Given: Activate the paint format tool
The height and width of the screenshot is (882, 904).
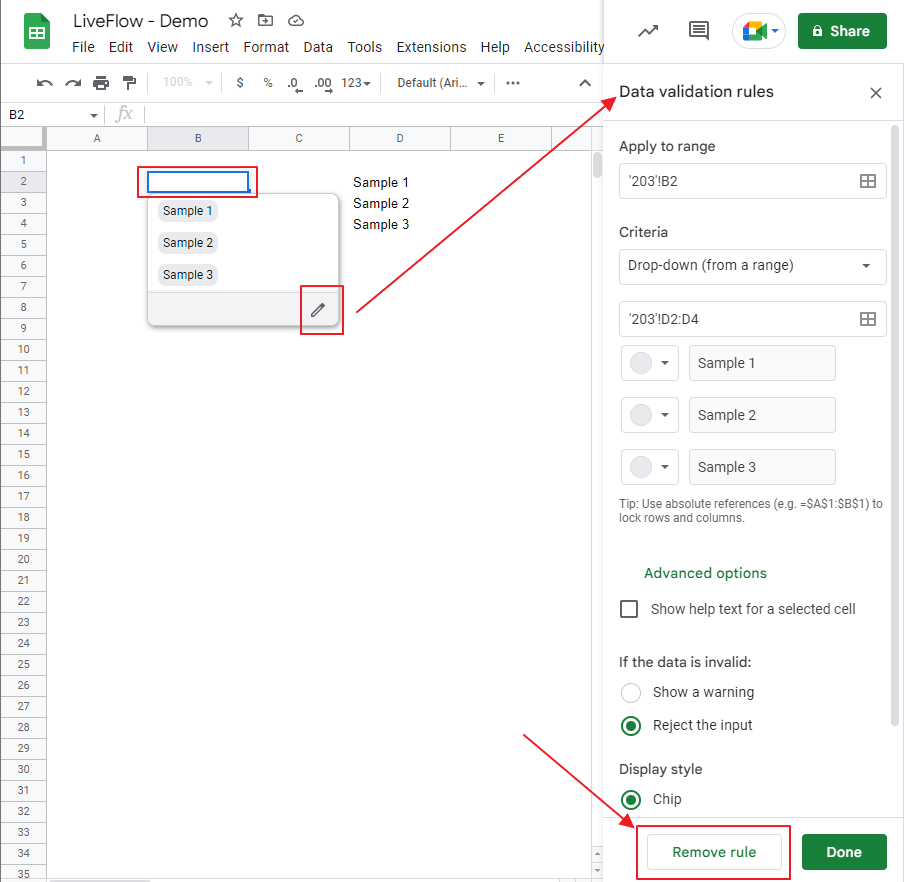Looking at the screenshot, I should pos(129,83).
